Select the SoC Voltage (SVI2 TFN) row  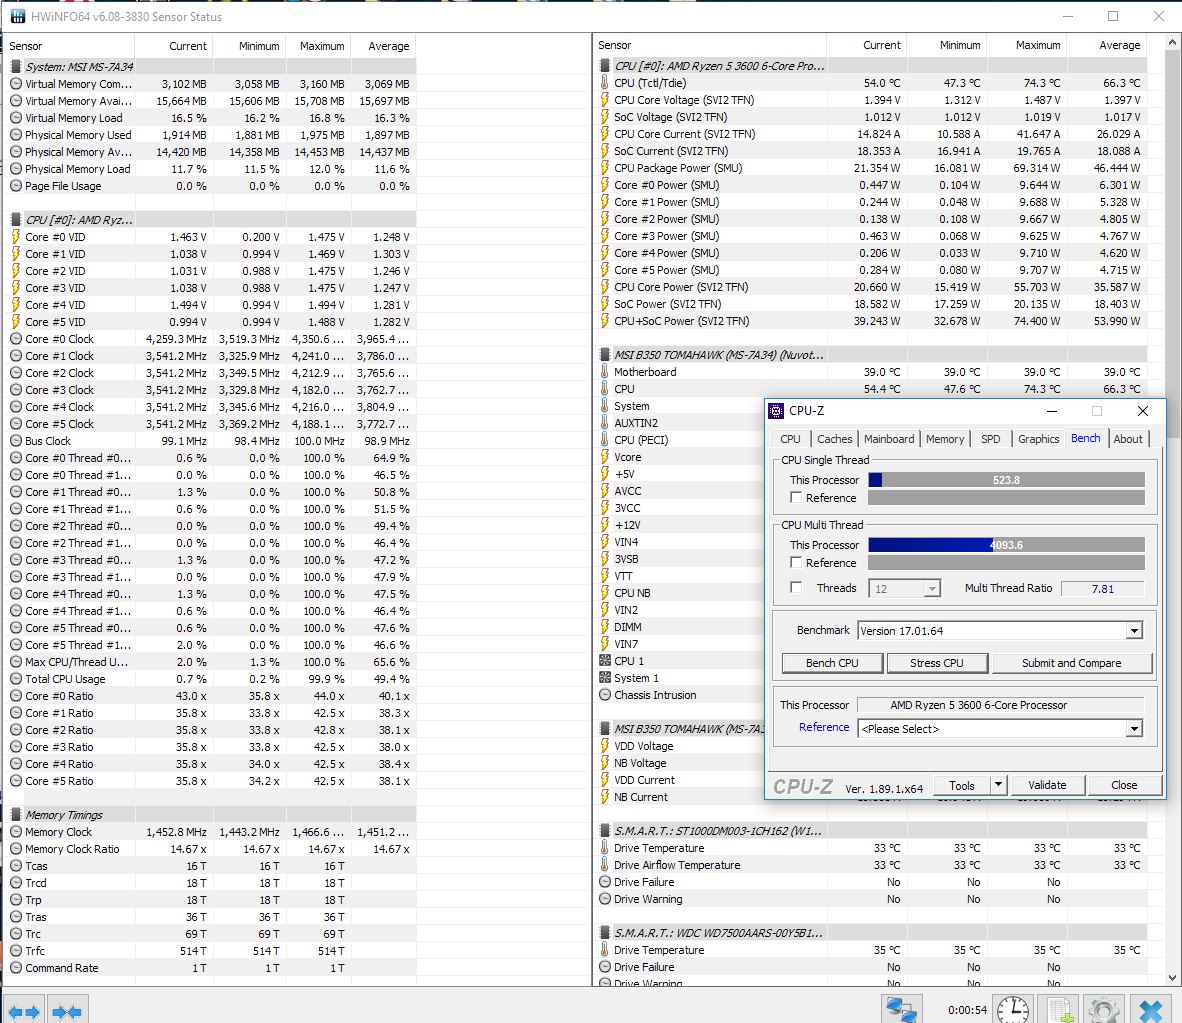coord(871,117)
